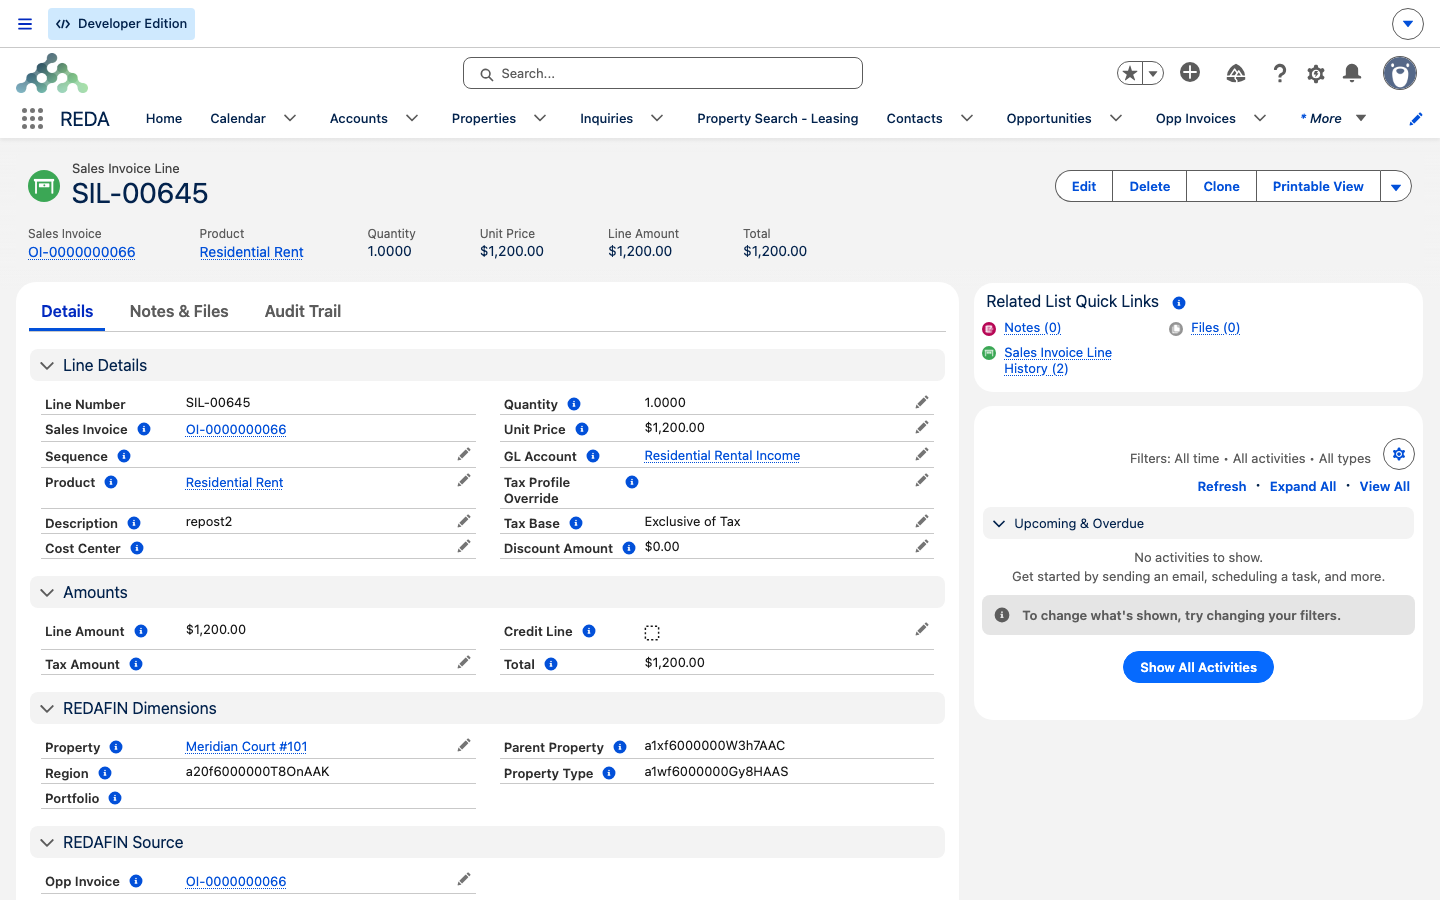Collapse the REDAFIN Source section
This screenshot has height=900, width=1440.
click(47, 843)
